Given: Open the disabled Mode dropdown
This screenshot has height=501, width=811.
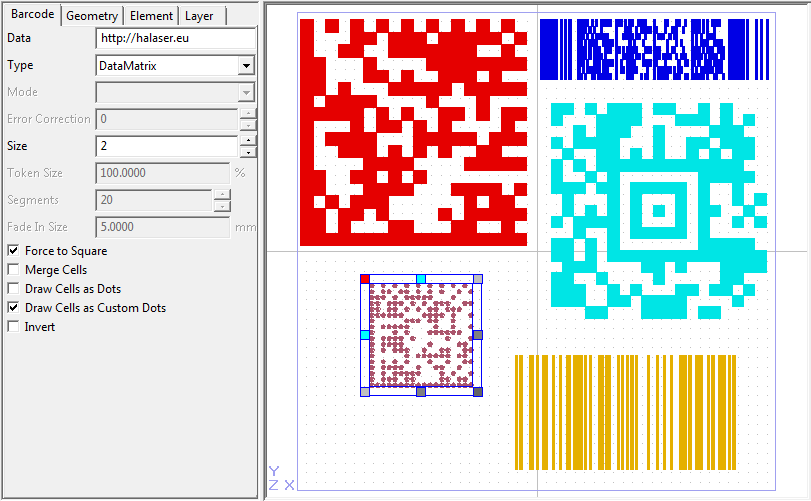Looking at the screenshot, I should [175, 93].
